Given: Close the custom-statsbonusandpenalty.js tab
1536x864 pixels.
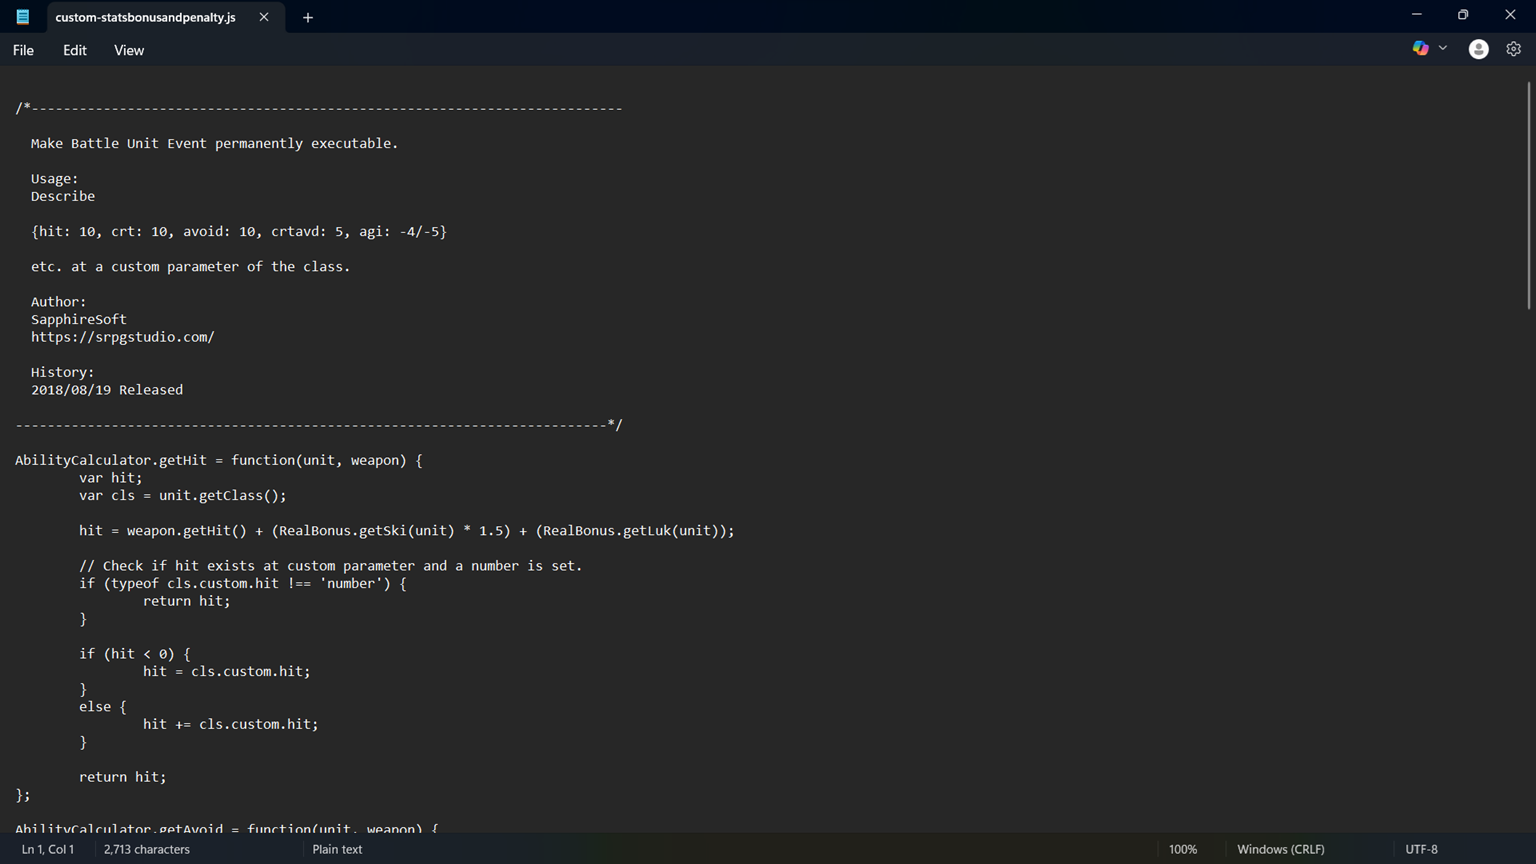Looking at the screenshot, I should pyautogui.click(x=264, y=17).
